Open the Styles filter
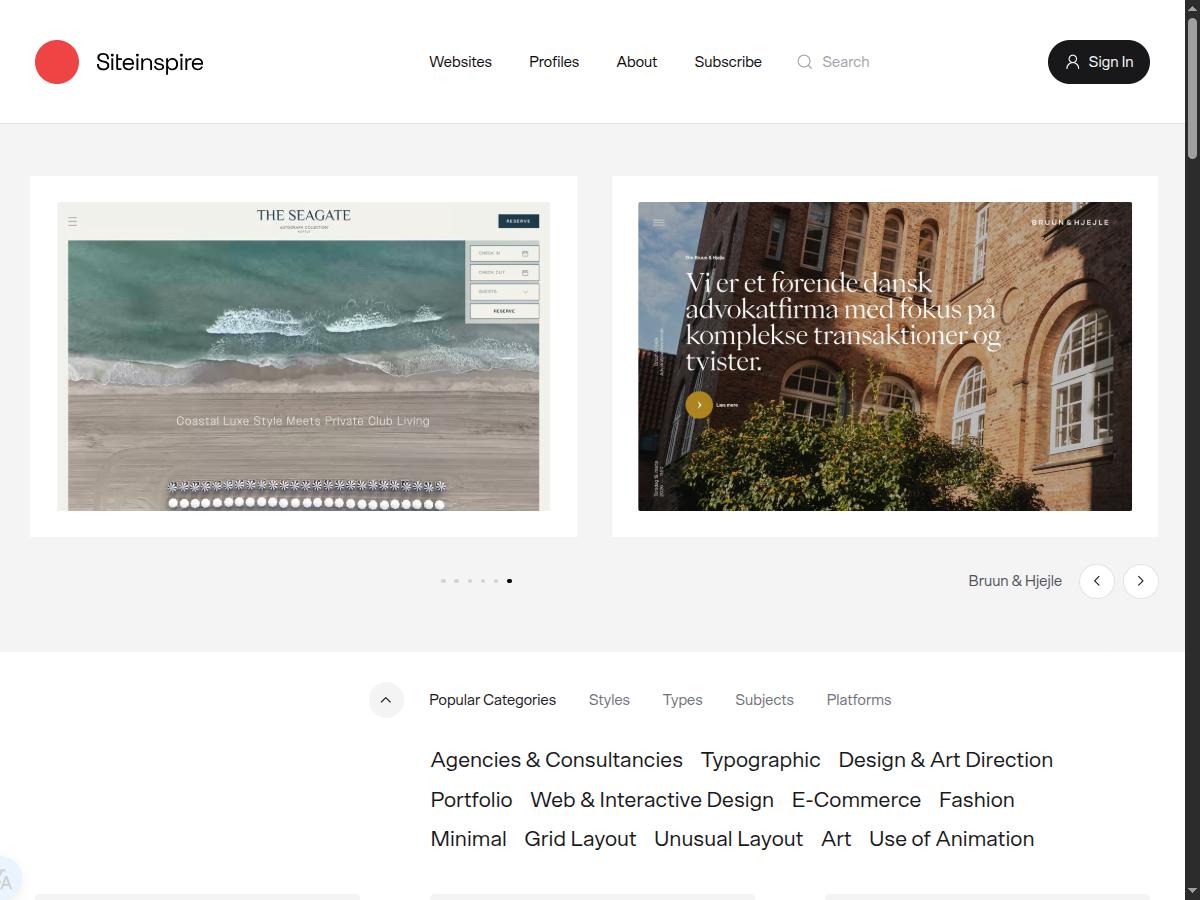Viewport: 1200px width, 900px height. tap(609, 700)
